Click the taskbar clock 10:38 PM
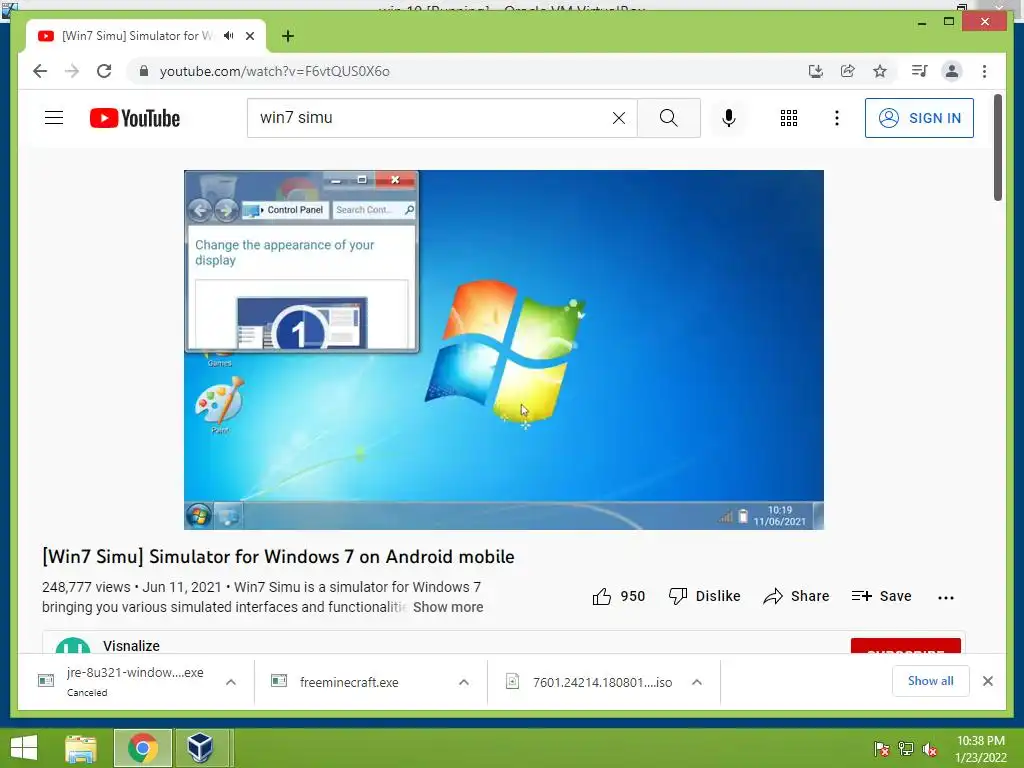Image resolution: width=1024 pixels, height=768 pixels. point(980,749)
